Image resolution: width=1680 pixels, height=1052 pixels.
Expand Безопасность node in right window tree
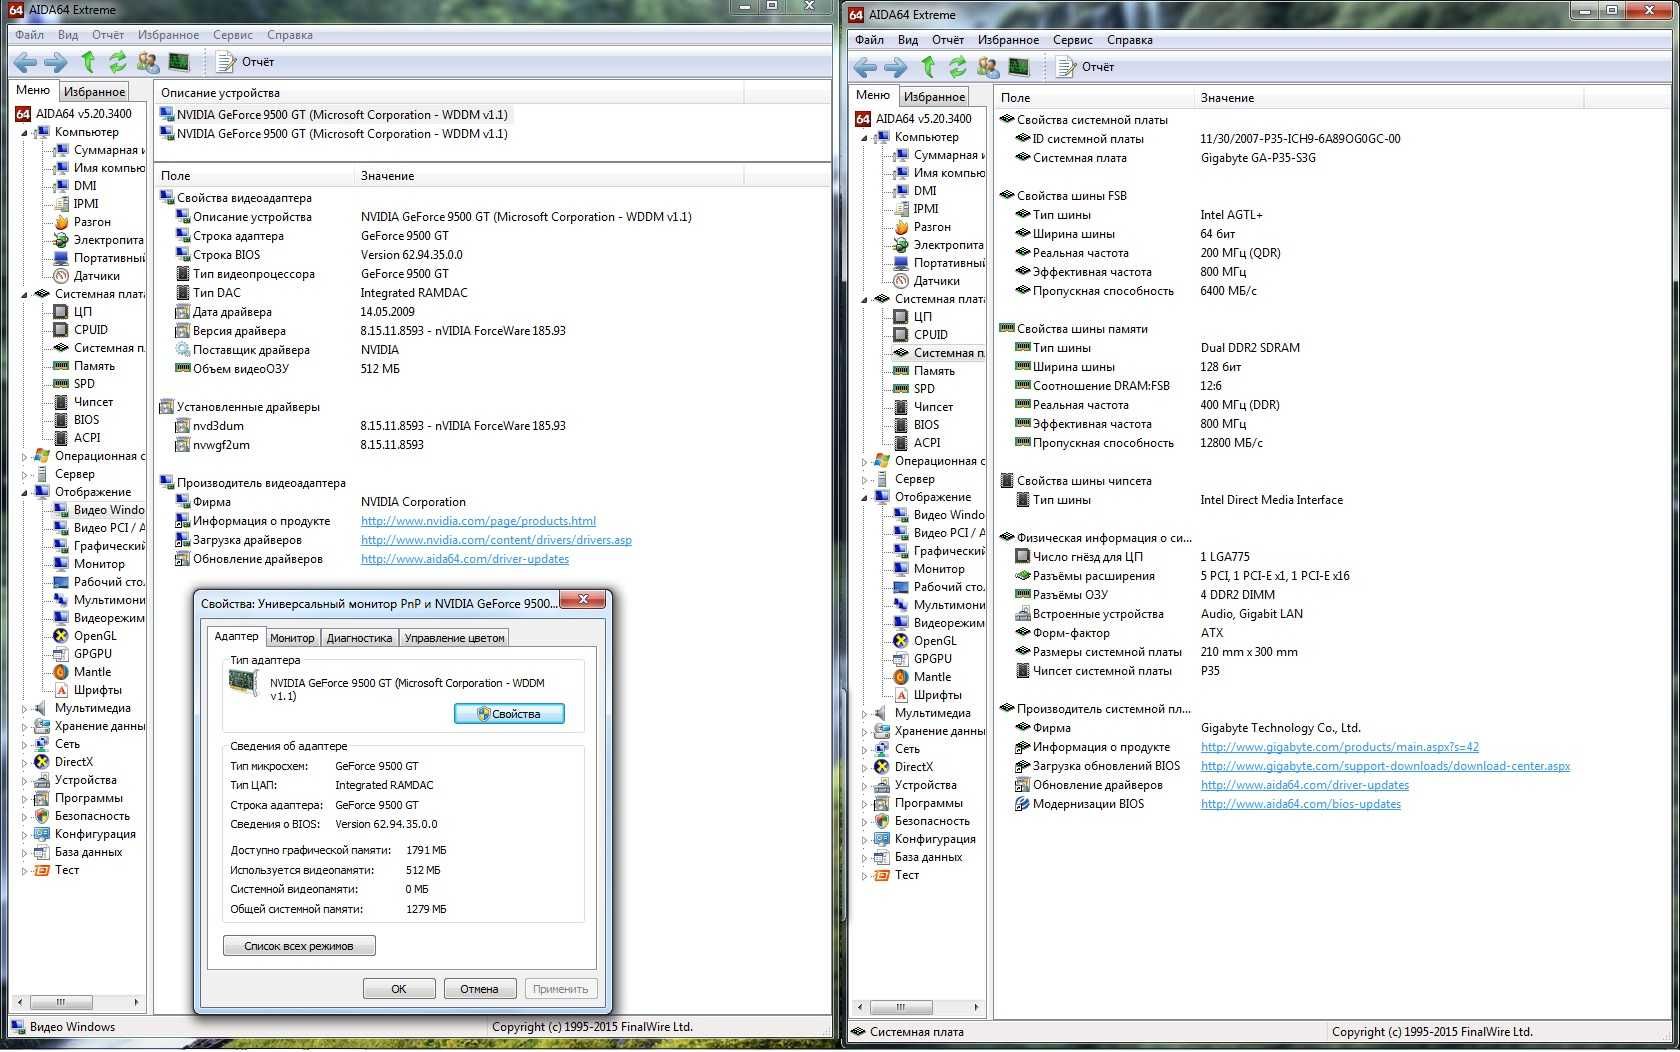[865, 821]
